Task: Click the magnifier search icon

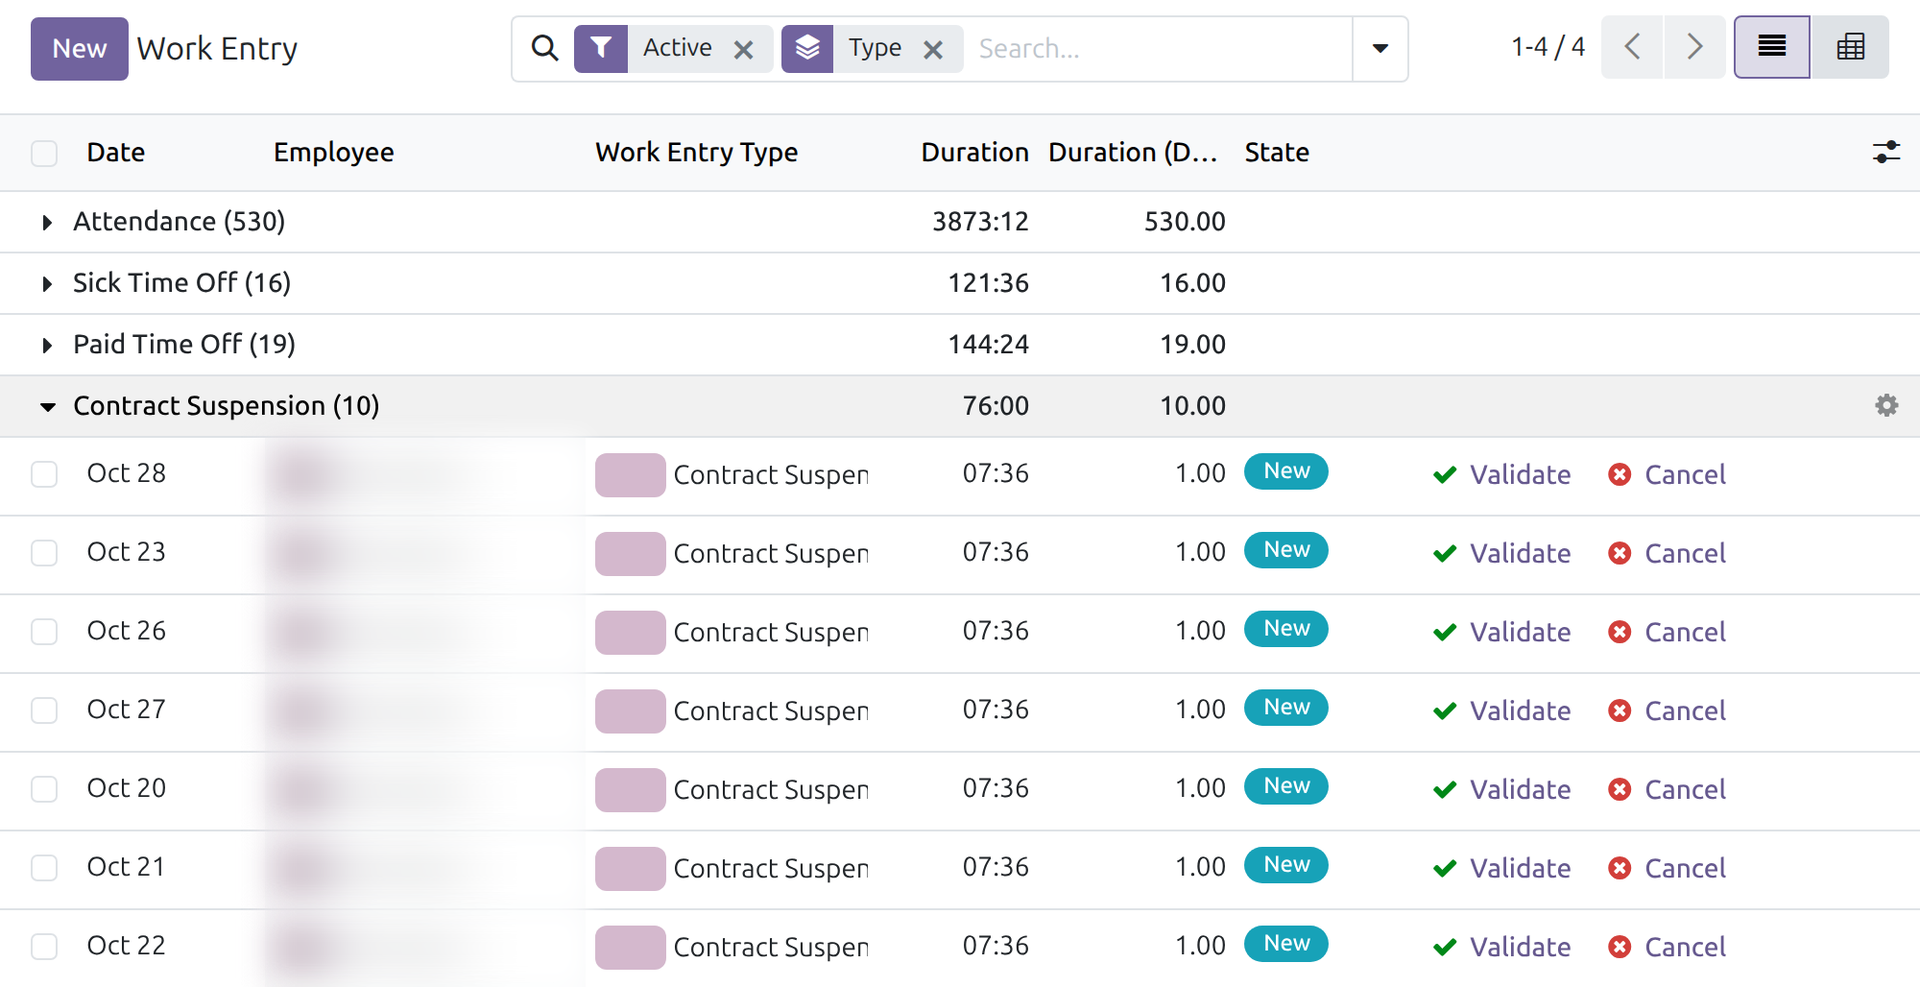Action: pos(545,48)
